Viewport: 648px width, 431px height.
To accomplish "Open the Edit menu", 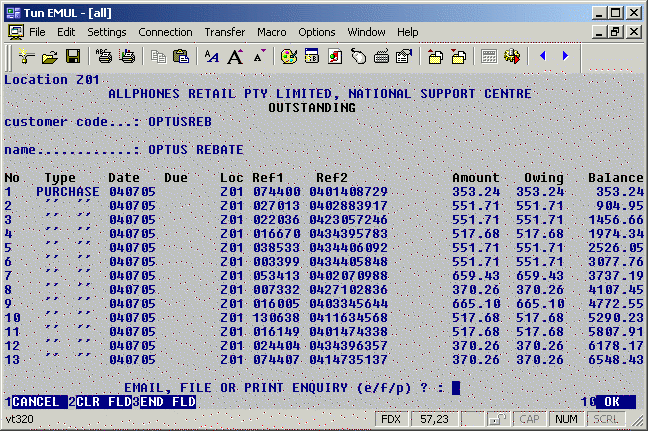I will 66,32.
